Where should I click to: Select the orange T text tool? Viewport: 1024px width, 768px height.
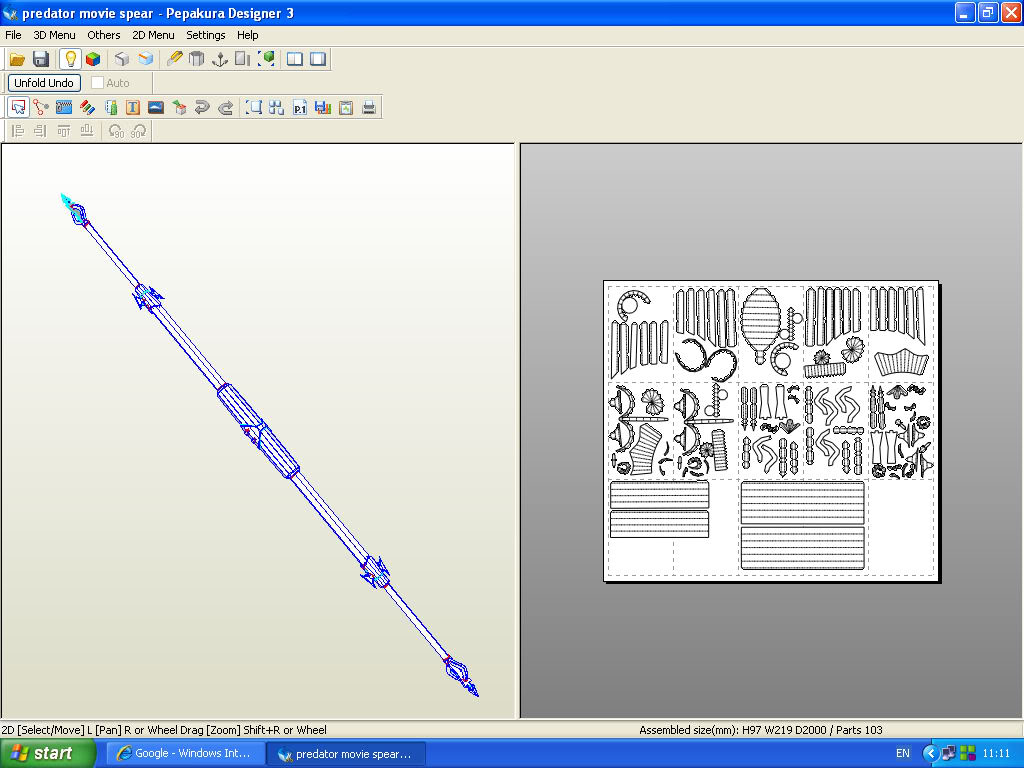coord(133,108)
